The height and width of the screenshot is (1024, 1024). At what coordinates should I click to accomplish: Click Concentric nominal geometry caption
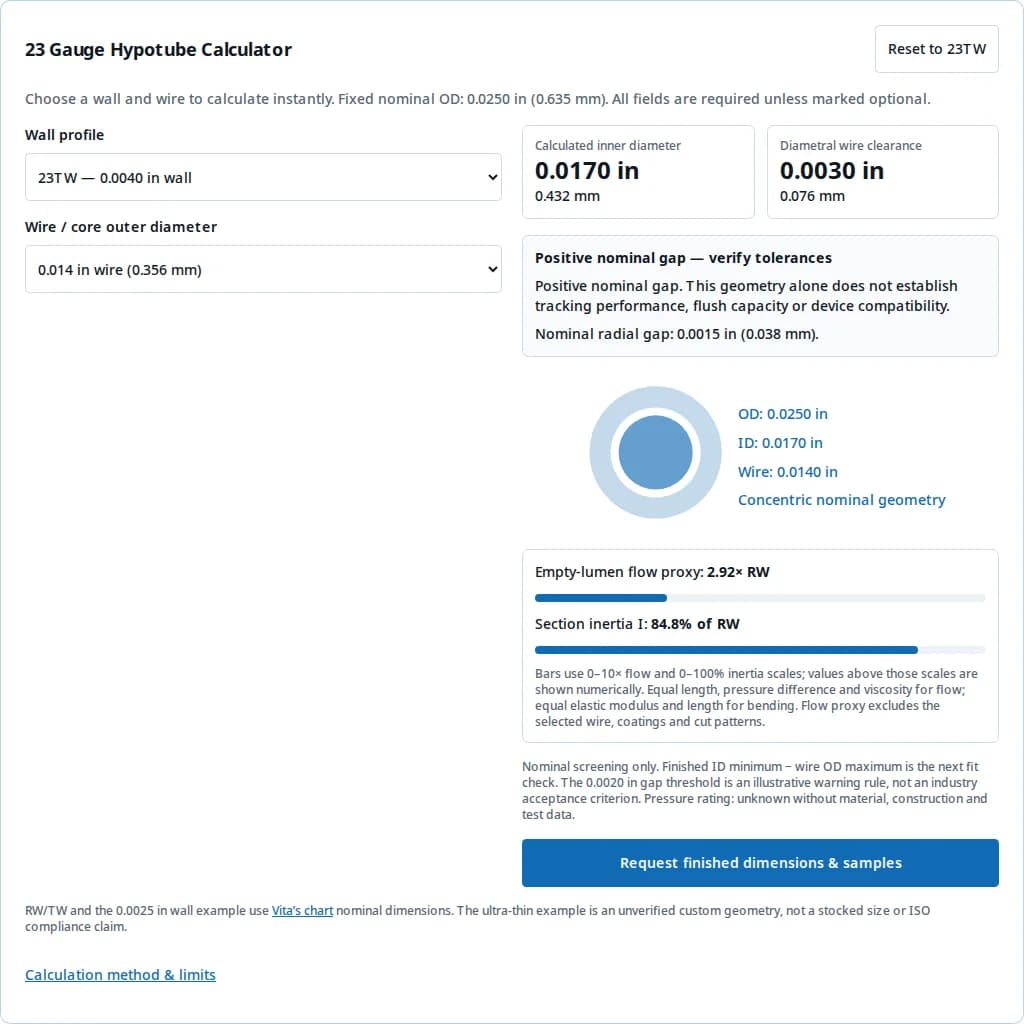(x=842, y=500)
